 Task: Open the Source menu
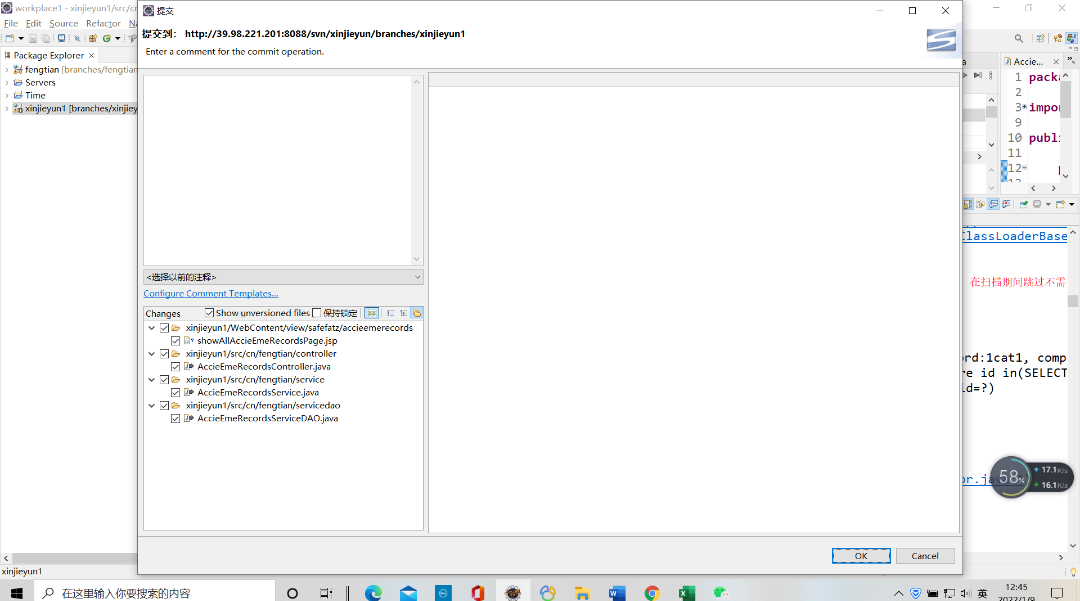click(x=63, y=23)
